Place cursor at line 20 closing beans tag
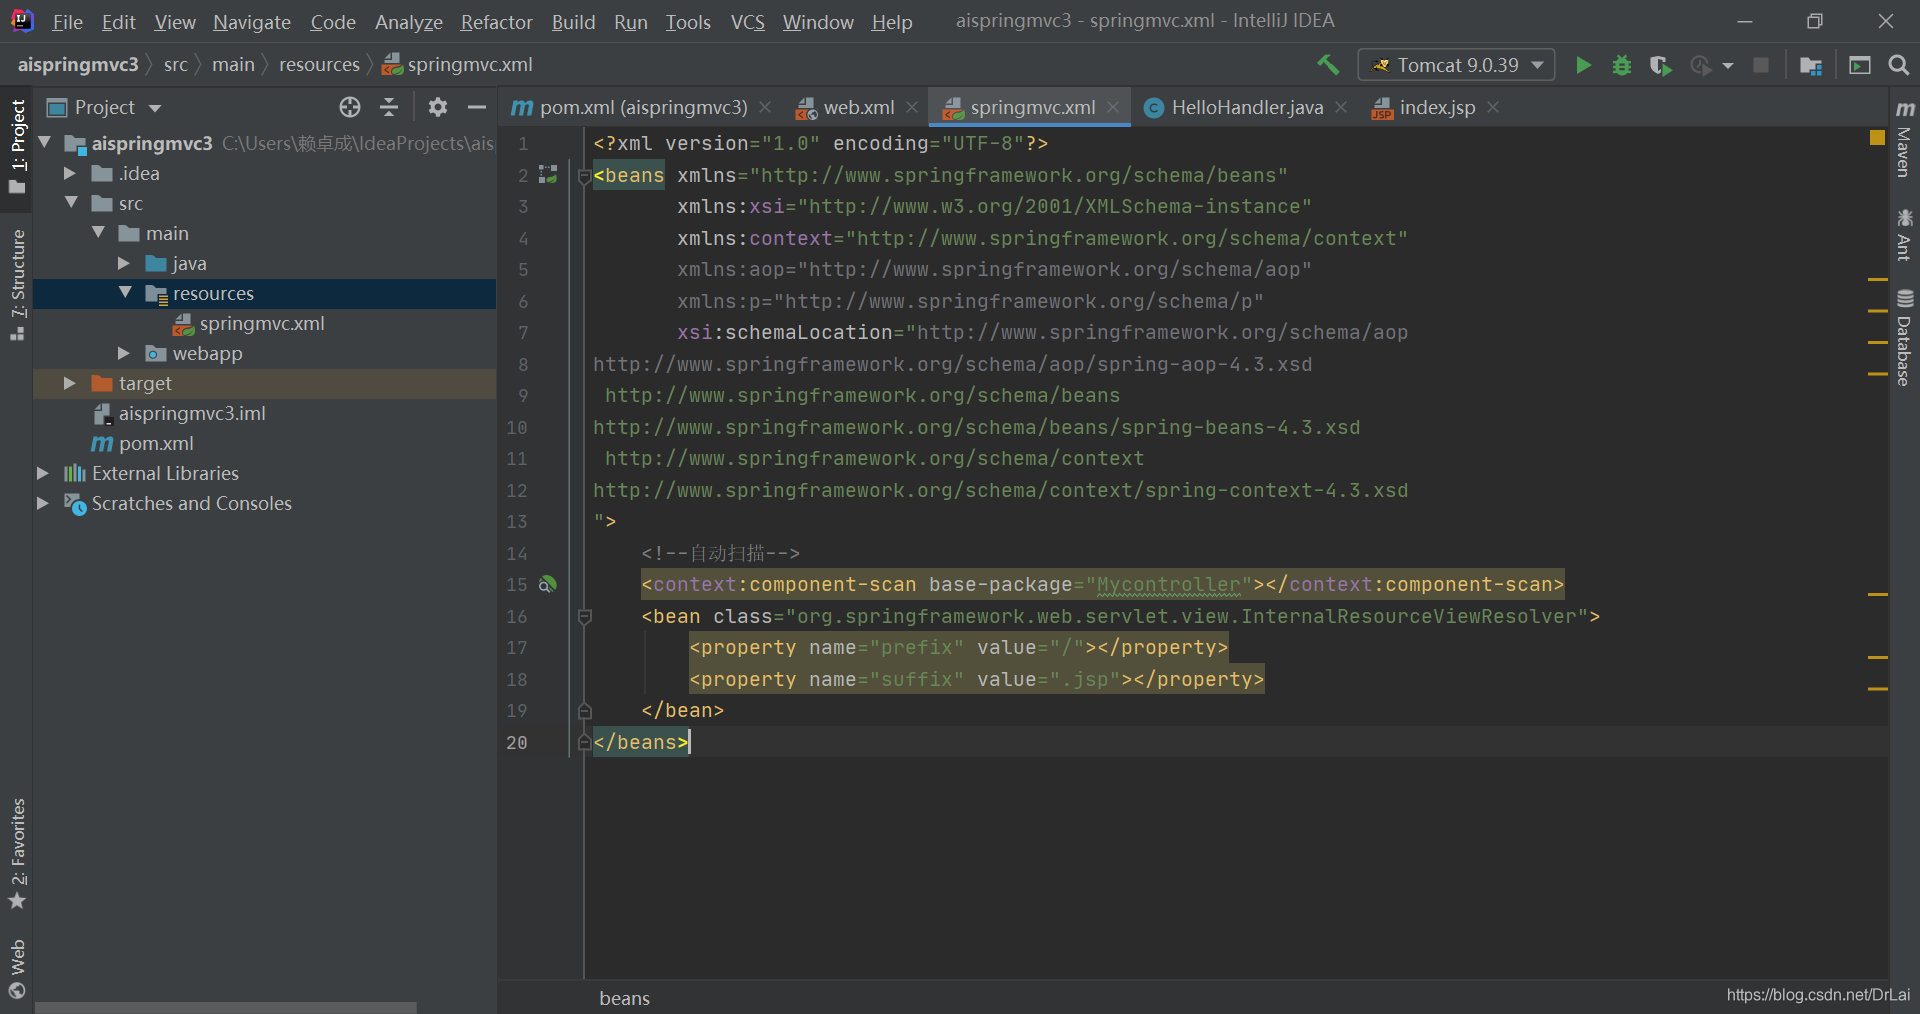 [641, 742]
